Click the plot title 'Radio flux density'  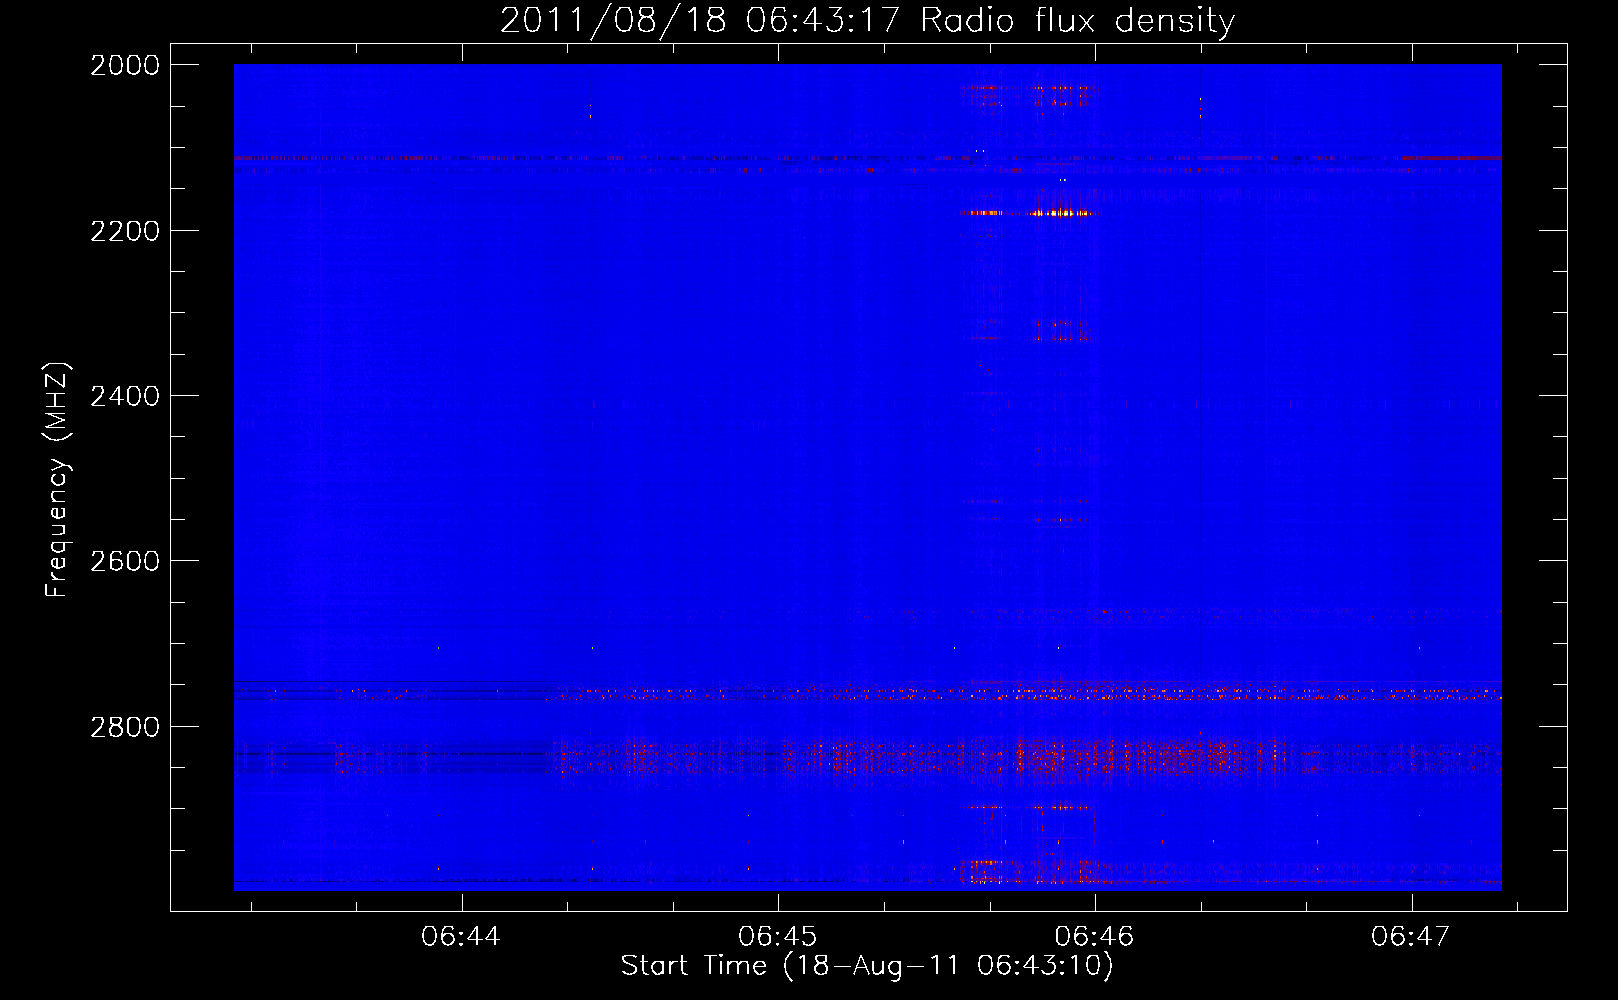point(1077,20)
